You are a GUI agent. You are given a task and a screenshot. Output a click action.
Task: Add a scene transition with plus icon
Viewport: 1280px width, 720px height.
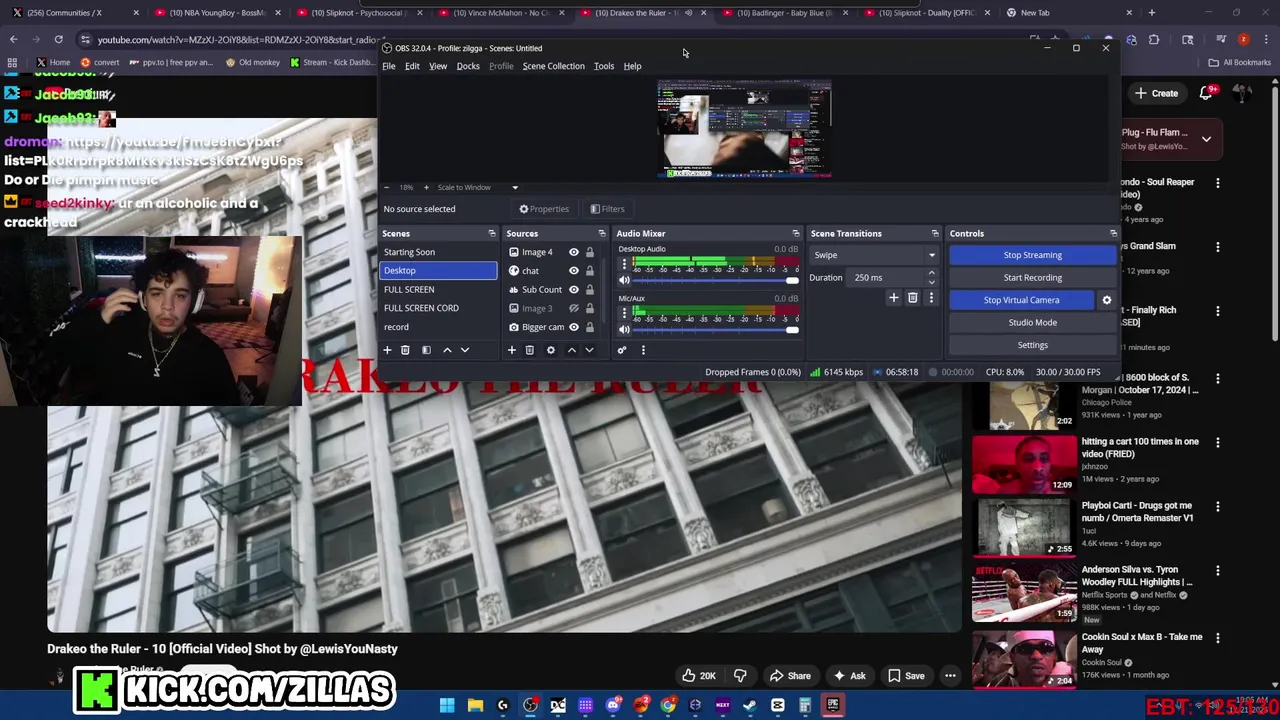[x=894, y=298]
